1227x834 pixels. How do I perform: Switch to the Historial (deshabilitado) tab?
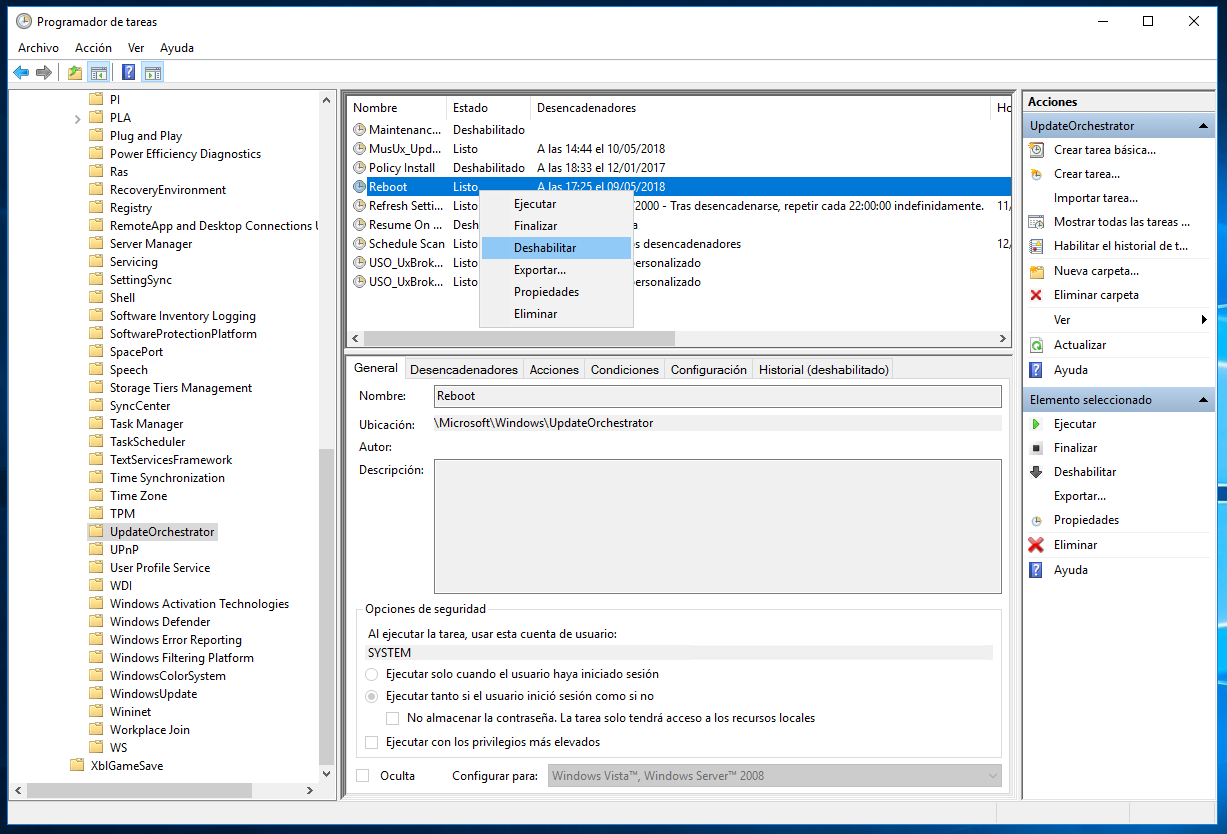coord(823,370)
